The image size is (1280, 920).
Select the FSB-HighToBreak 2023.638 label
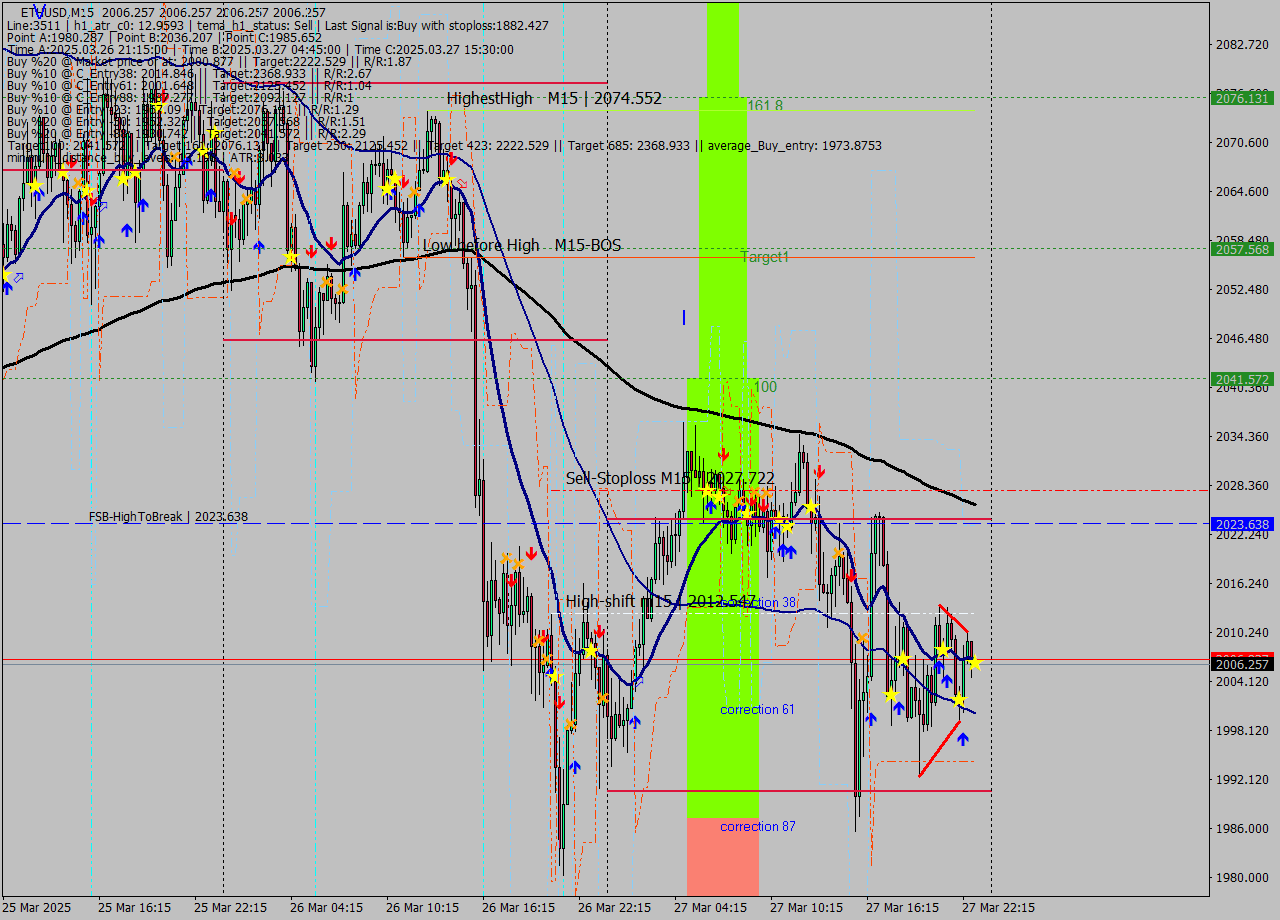click(x=168, y=516)
